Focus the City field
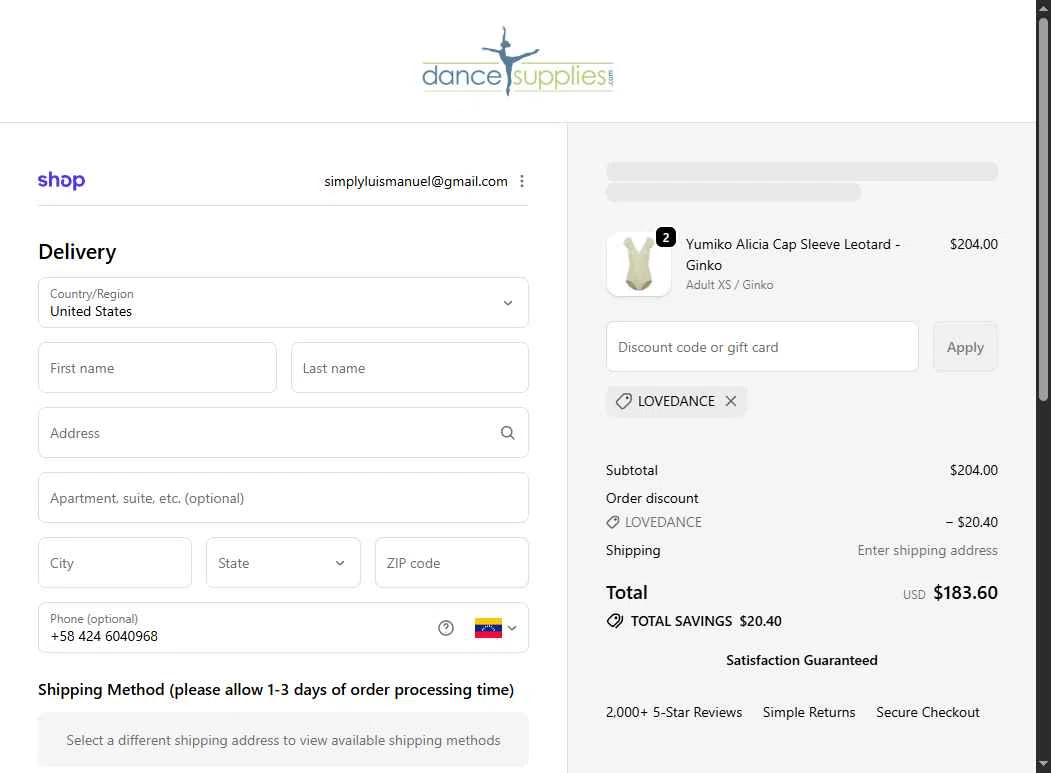The image size is (1051, 773). [x=115, y=562]
